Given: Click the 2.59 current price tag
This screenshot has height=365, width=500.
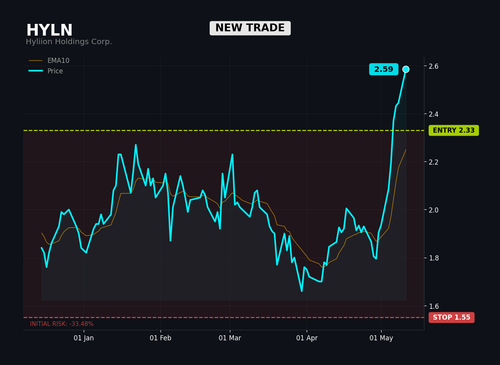Looking at the screenshot, I should pyautogui.click(x=384, y=69).
